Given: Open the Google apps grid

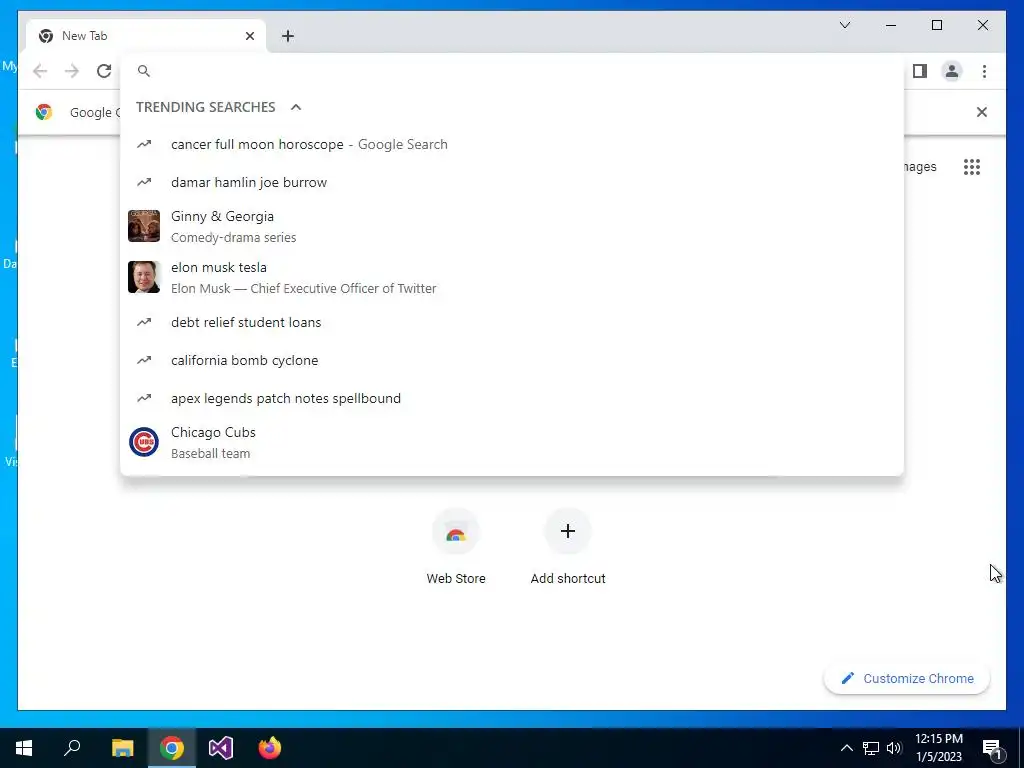Looking at the screenshot, I should pyautogui.click(x=972, y=167).
